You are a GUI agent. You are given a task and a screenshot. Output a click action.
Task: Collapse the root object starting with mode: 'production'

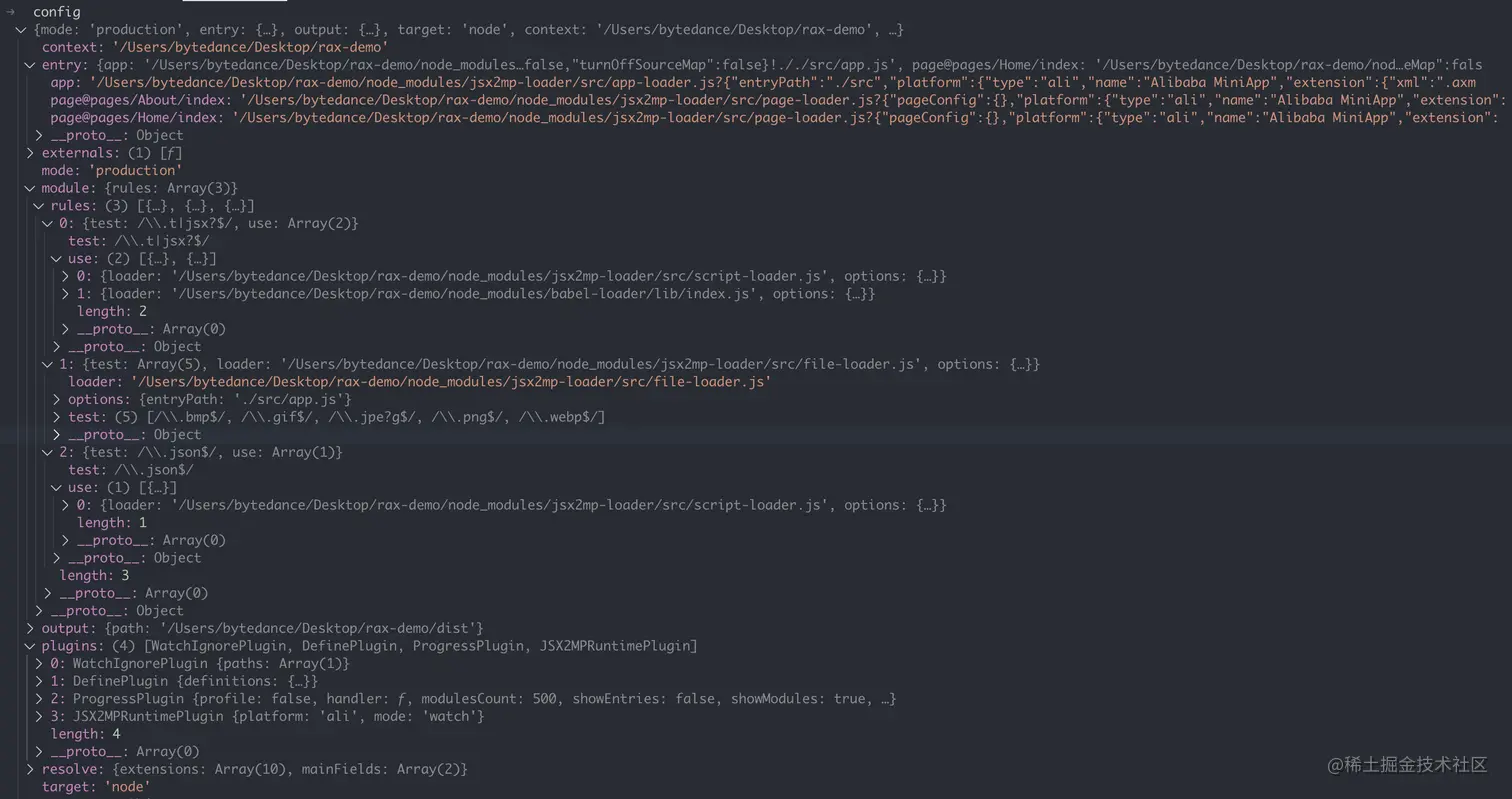22,30
